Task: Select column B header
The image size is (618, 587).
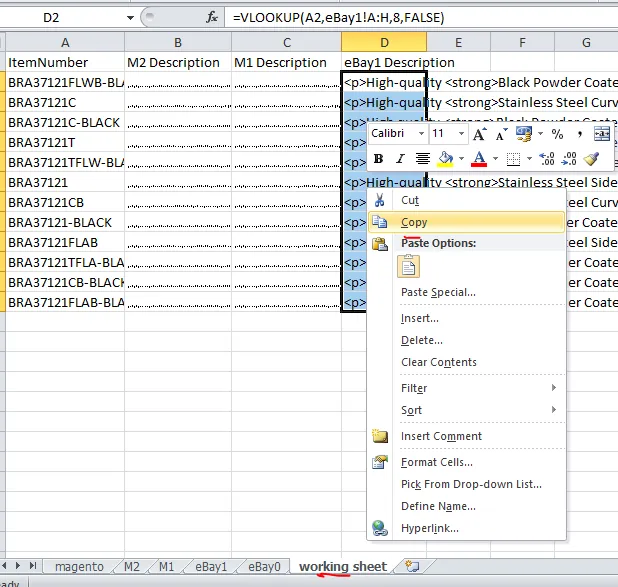Action: click(178, 43)
